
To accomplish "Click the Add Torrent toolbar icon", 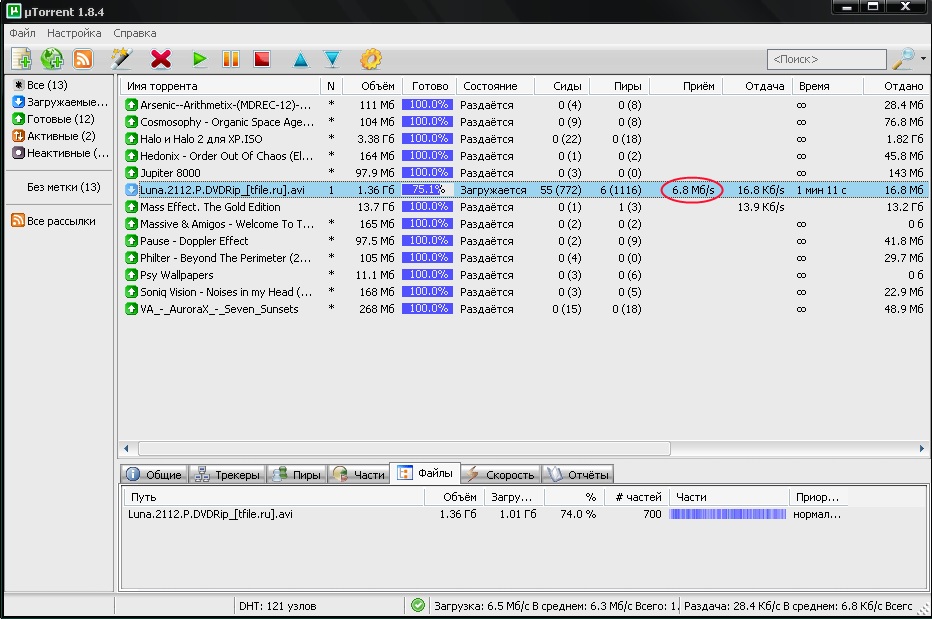I will (21, 59).
